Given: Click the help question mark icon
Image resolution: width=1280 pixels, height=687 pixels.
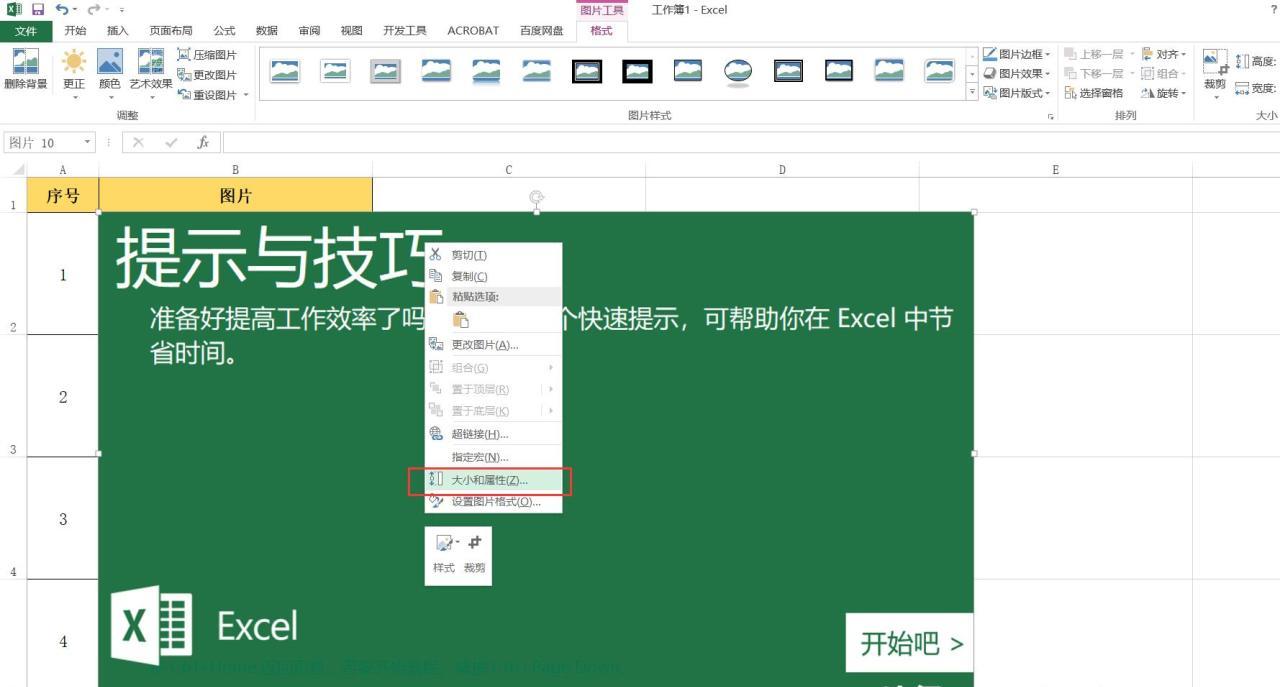Looking at the screenshot, I should 1273,9.
